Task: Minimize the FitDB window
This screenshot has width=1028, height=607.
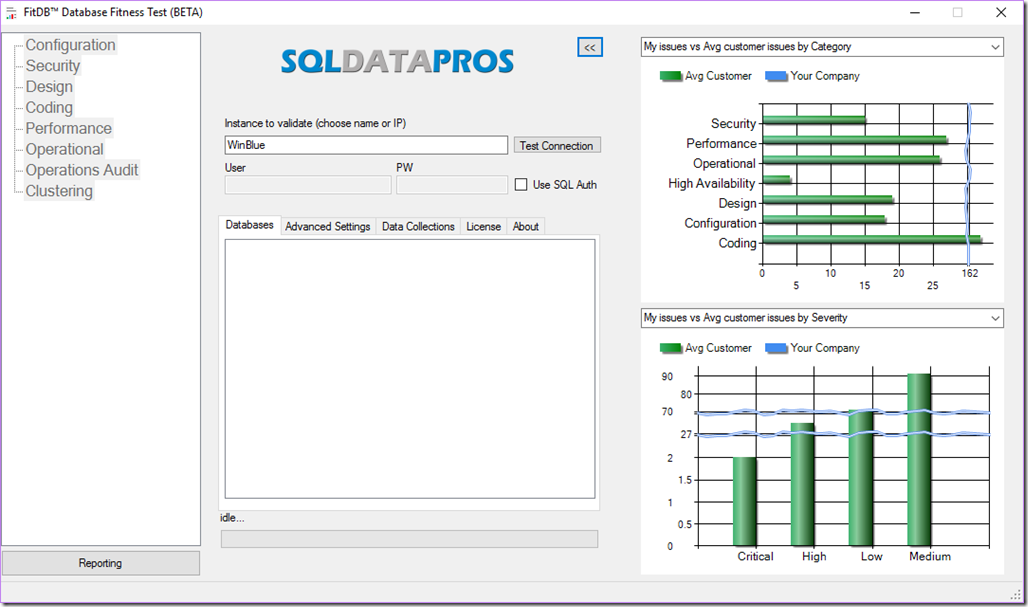Action: (915, 12)
